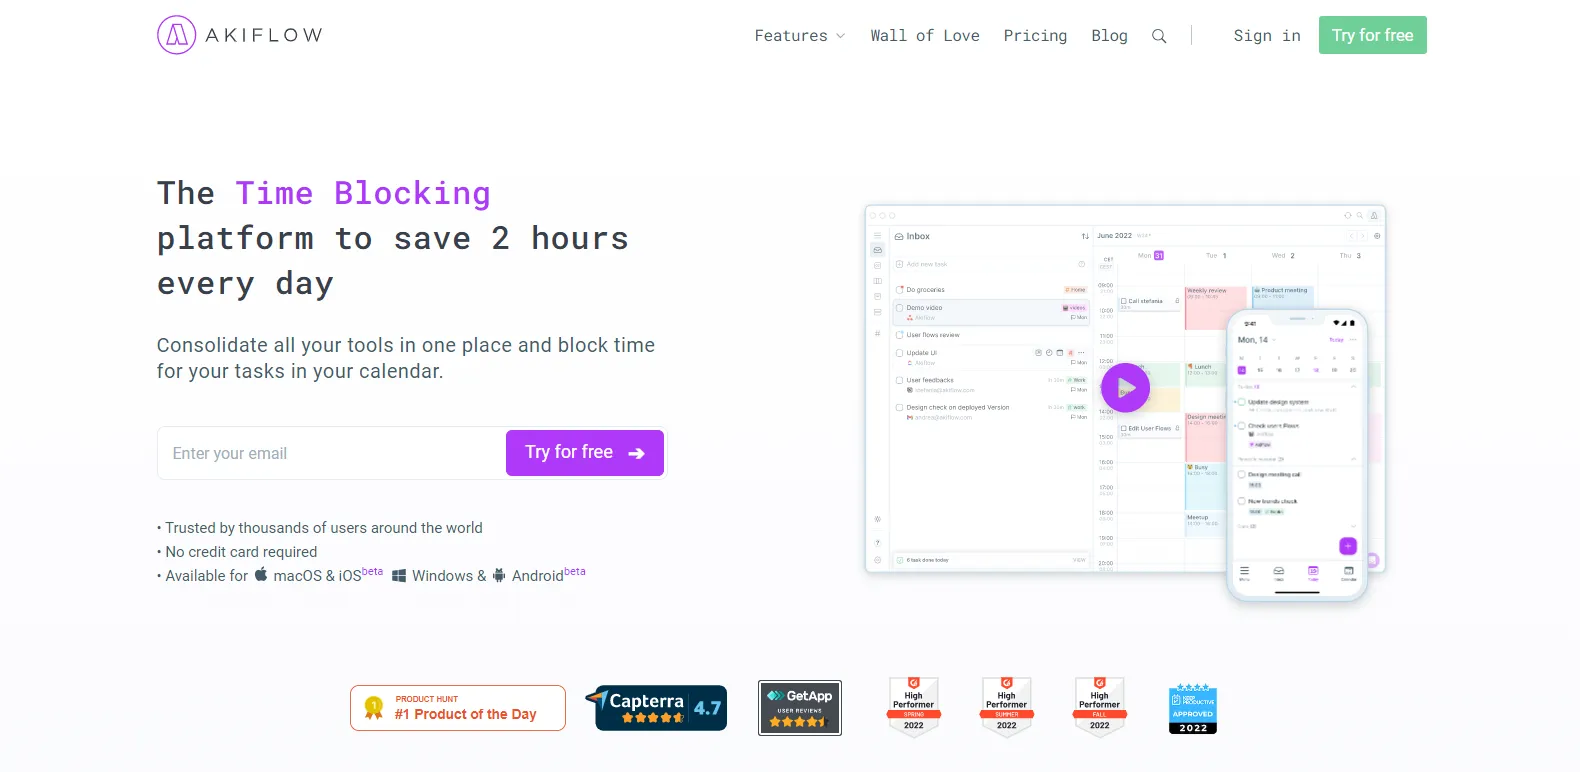Screen dimensions: 1580x772
Task: Click the blue Approved 2022 badge
Action: pos(1193,709)
